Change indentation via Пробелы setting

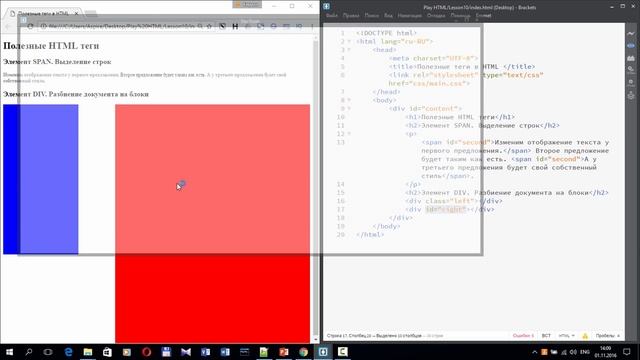coord(607,336)
